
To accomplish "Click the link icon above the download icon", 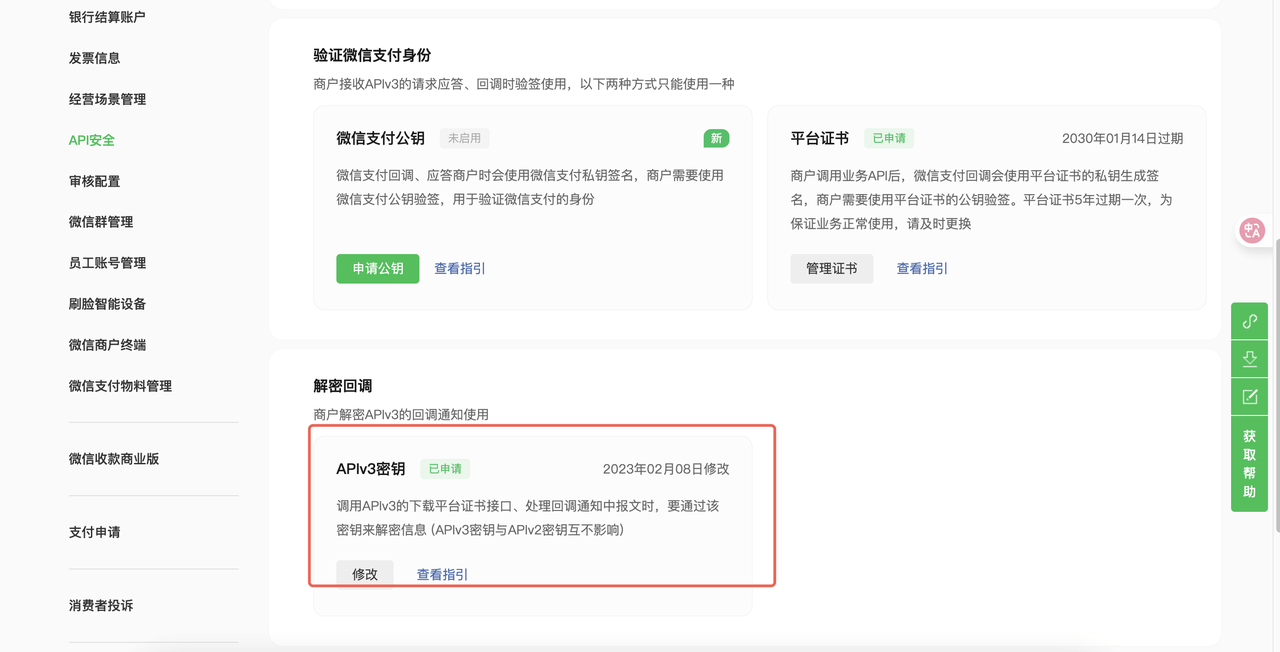I will 1249,321.
